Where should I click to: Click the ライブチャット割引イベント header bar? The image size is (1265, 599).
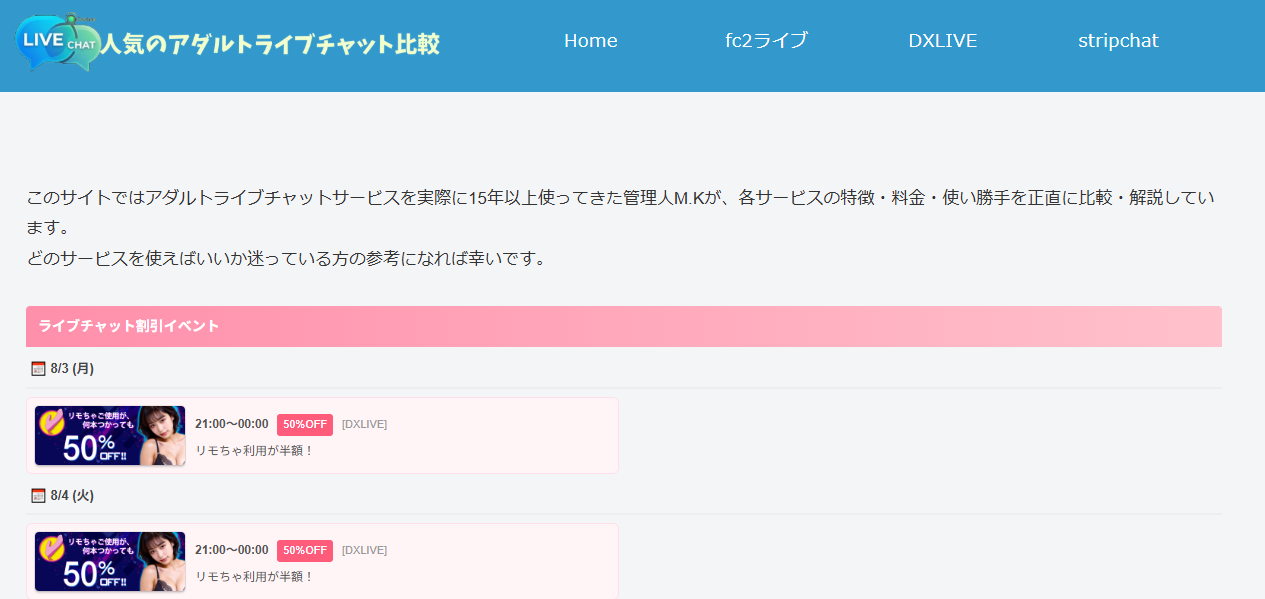(x=624, y=326)
